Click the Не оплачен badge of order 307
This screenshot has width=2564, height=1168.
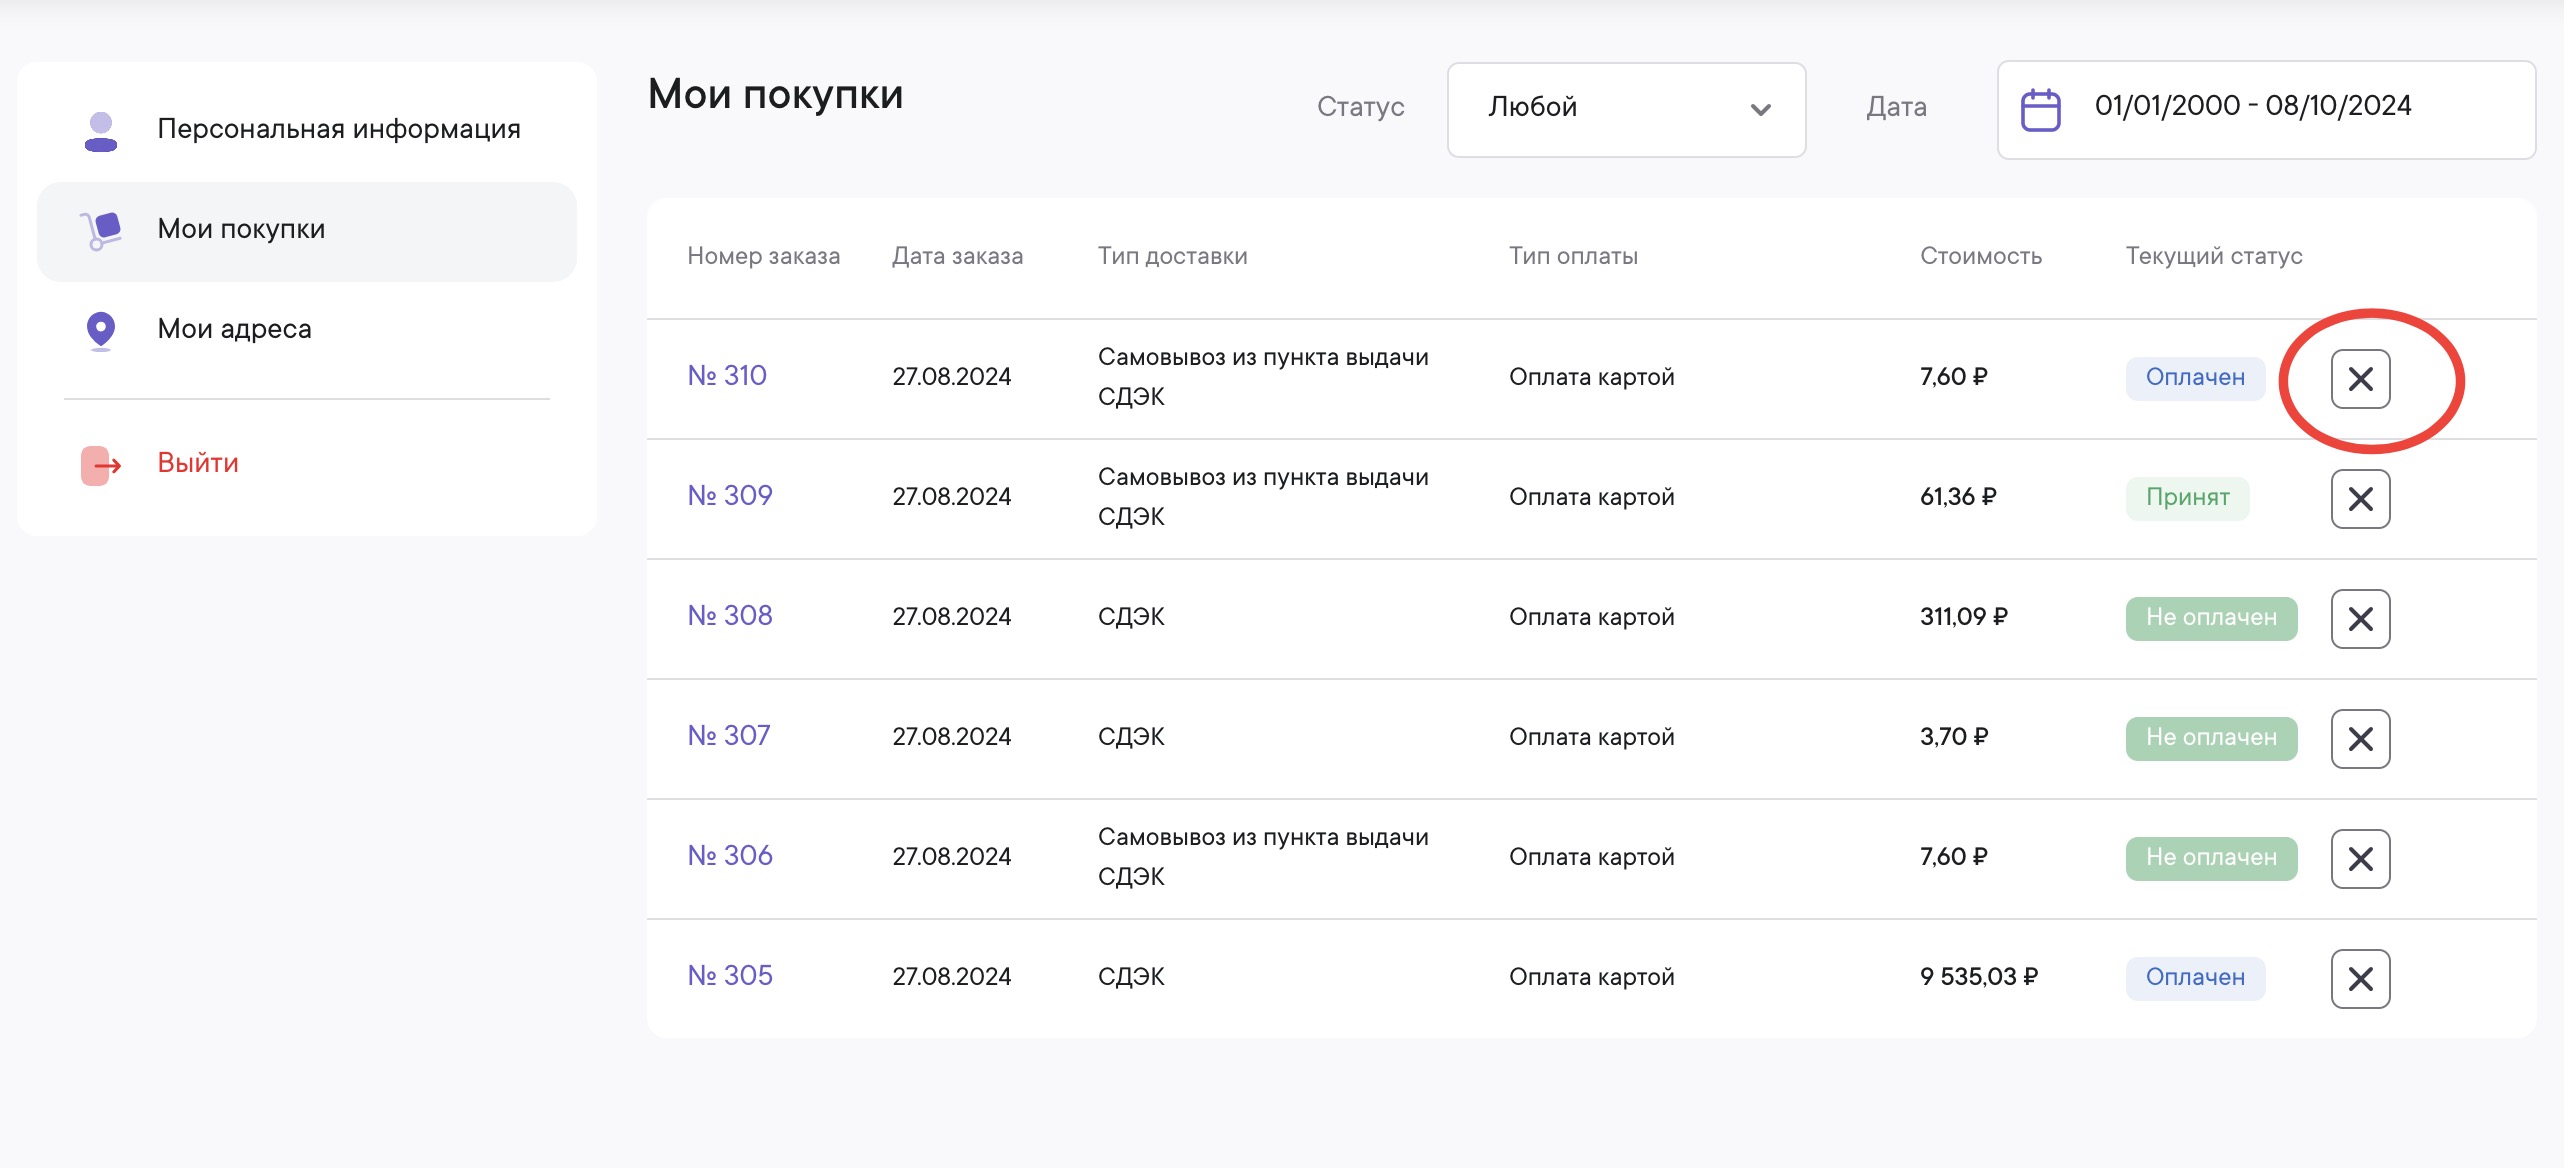[x=2211, y=738]
